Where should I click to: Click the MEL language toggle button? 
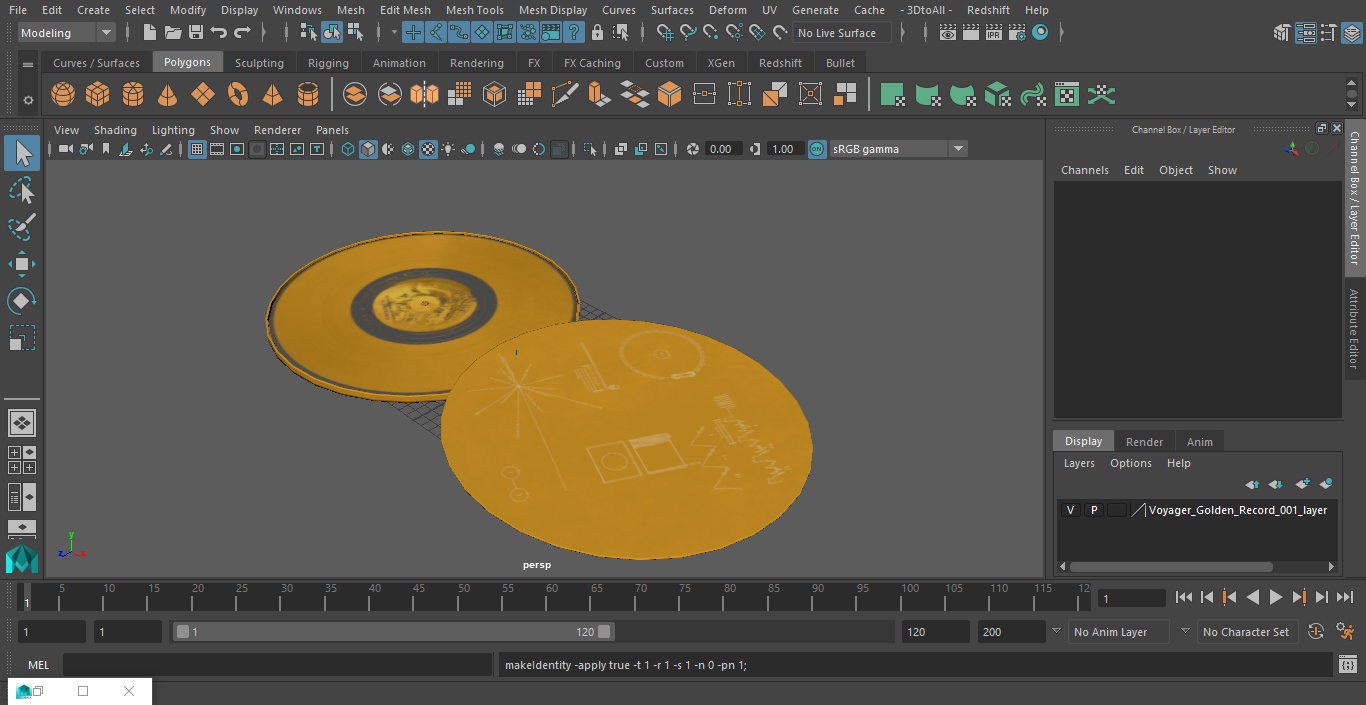pos(38,665)
